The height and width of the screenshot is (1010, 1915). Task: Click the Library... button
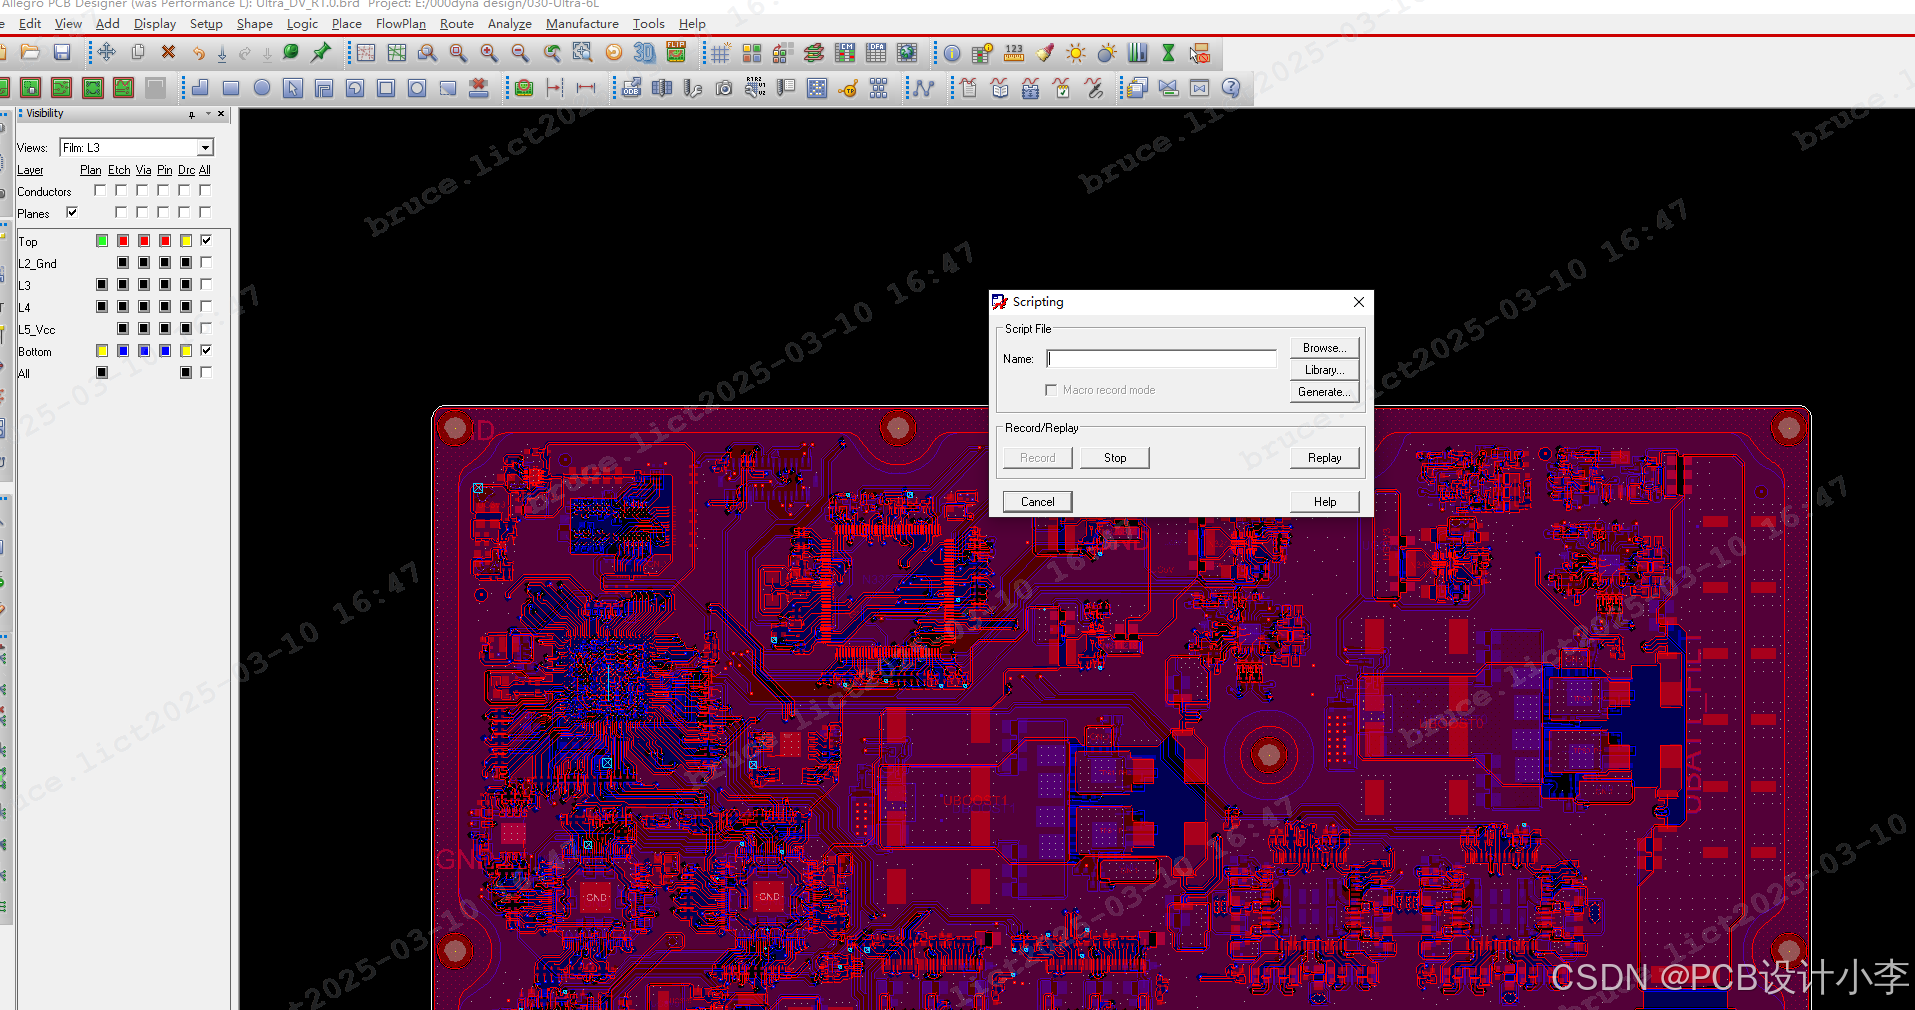click(x=1324, y=370)
